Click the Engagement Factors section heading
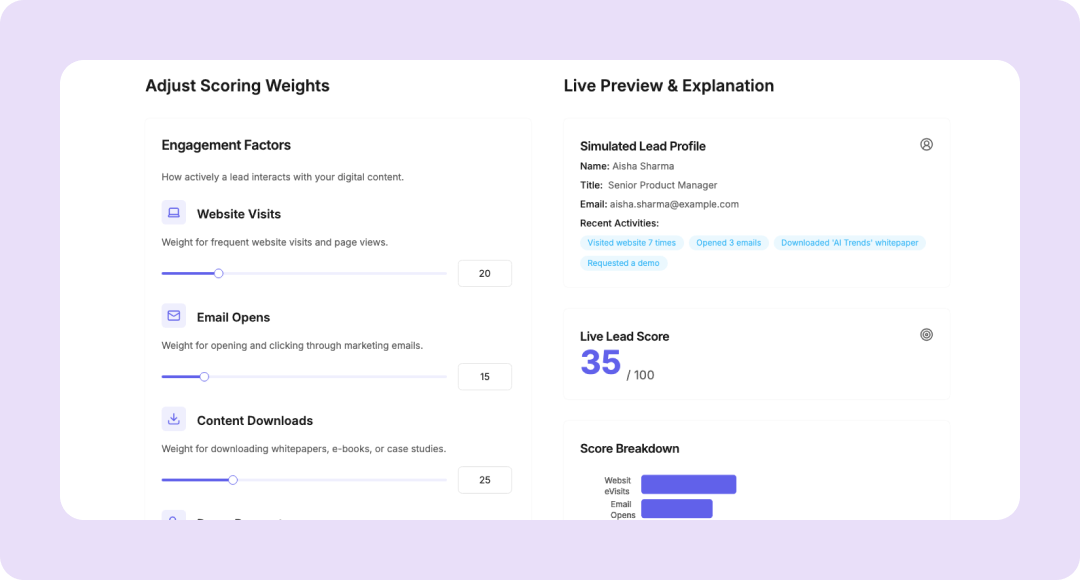The image size is (1080, 580). [x=226, y=145]
